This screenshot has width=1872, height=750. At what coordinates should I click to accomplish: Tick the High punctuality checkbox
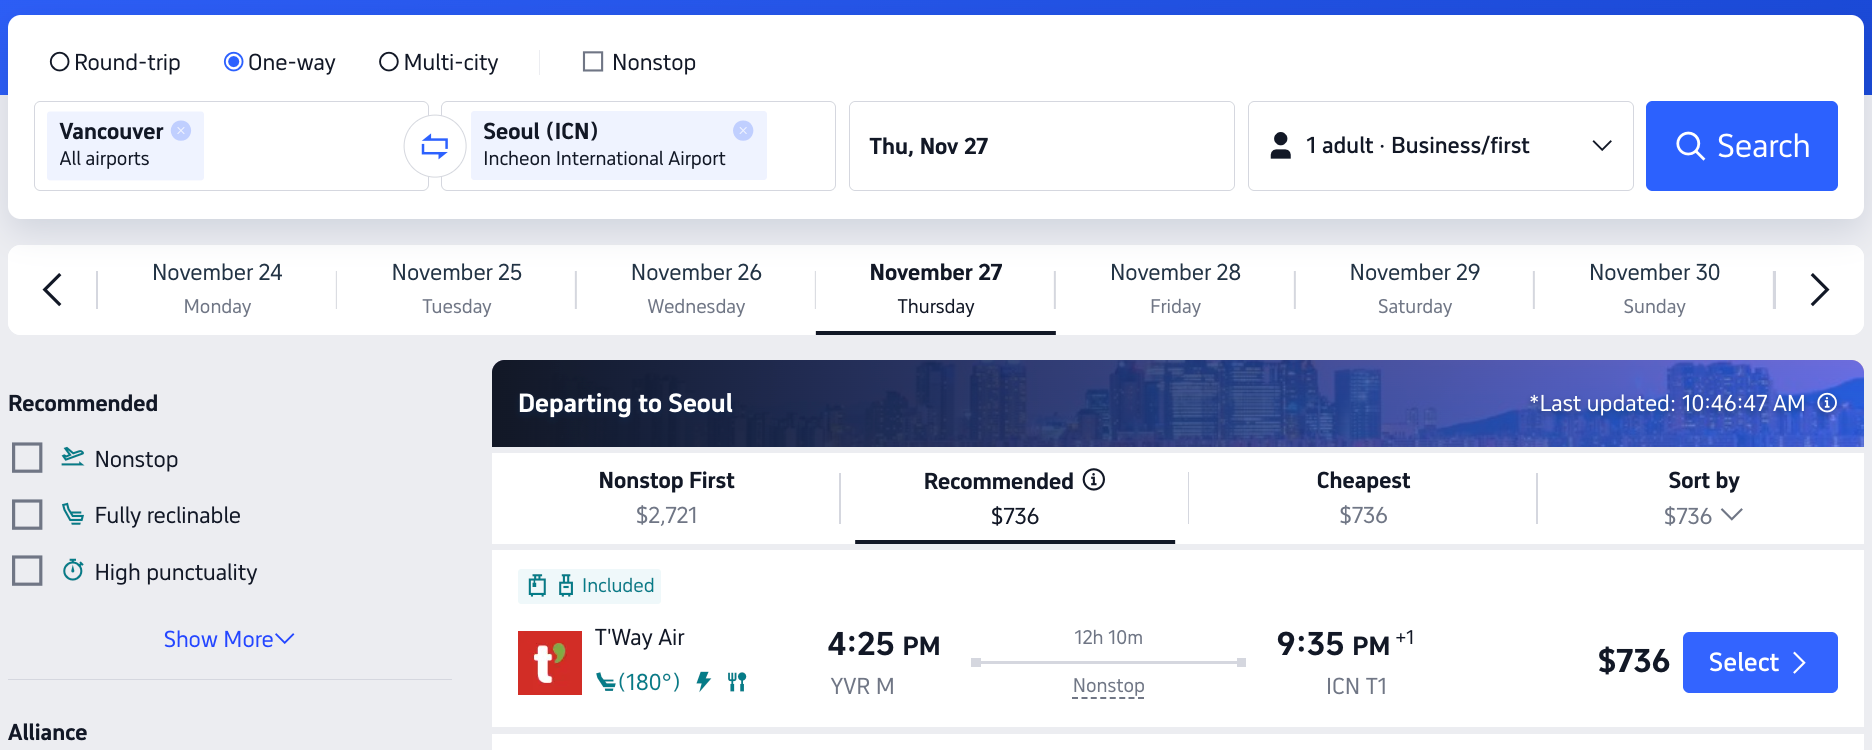(27, 571)
